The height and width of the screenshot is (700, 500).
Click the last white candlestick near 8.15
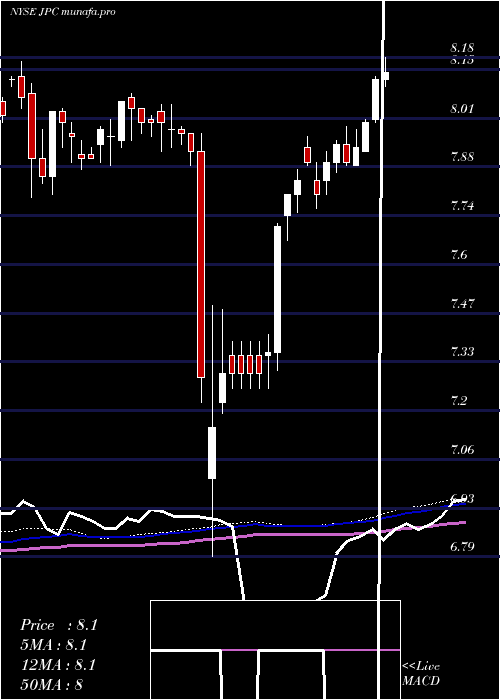click(386, 75)
